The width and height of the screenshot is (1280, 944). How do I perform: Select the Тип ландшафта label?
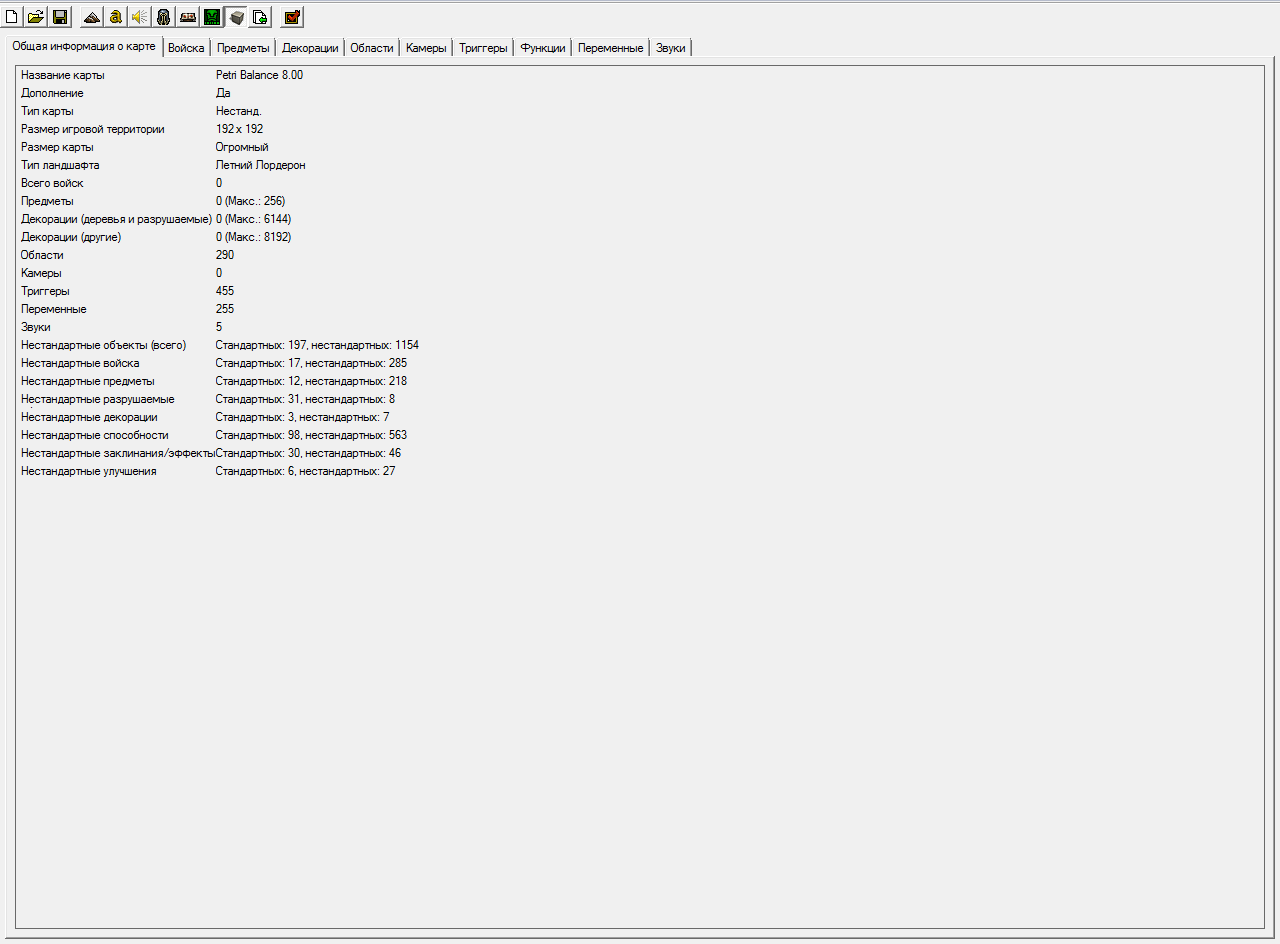(x=60, y=165)
